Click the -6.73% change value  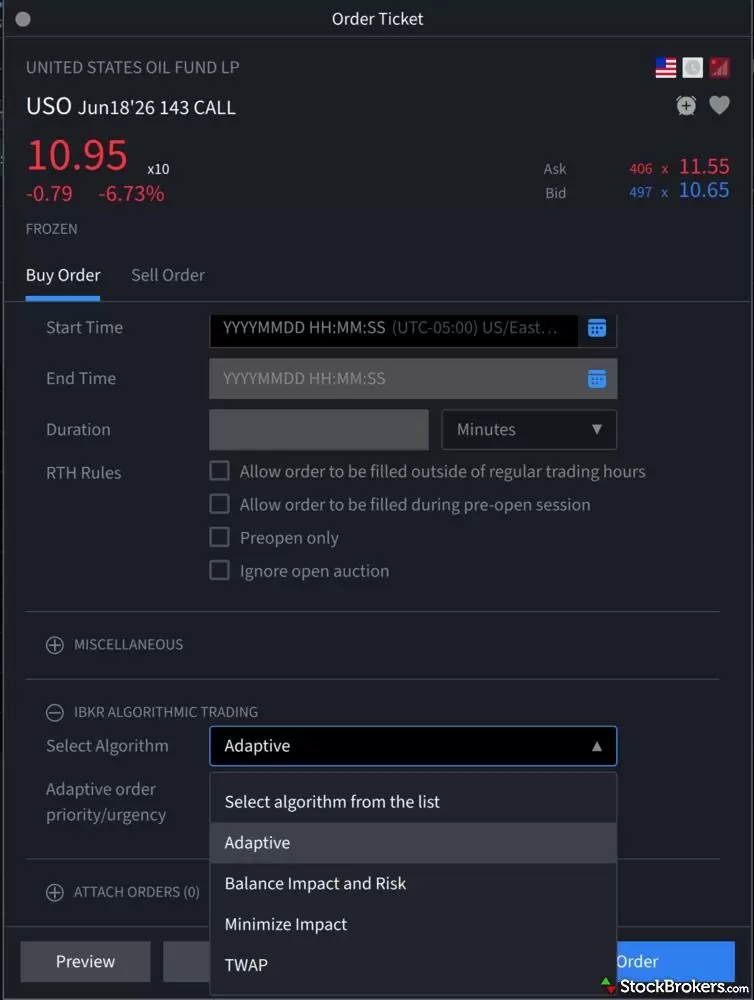[x=131, y=193]
